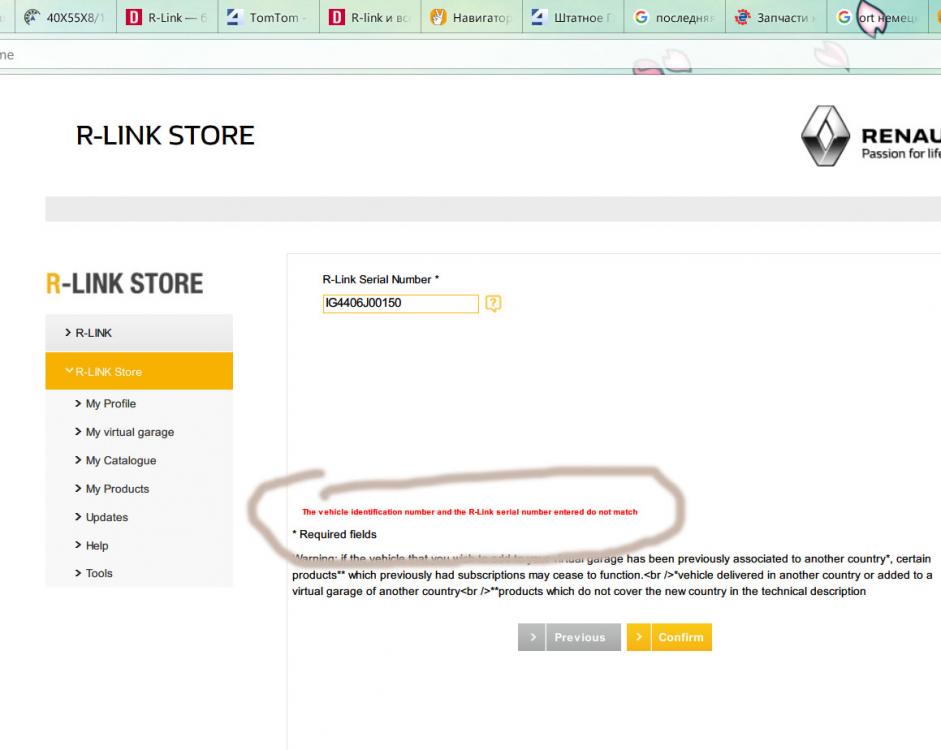Switch to the Штатное browser tab
Image resolution: width=941 pixels, height=750 pixels.
[573, 17]
